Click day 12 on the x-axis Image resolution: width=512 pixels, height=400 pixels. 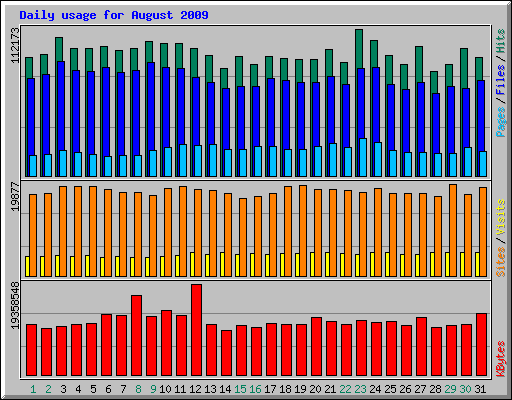195,389
